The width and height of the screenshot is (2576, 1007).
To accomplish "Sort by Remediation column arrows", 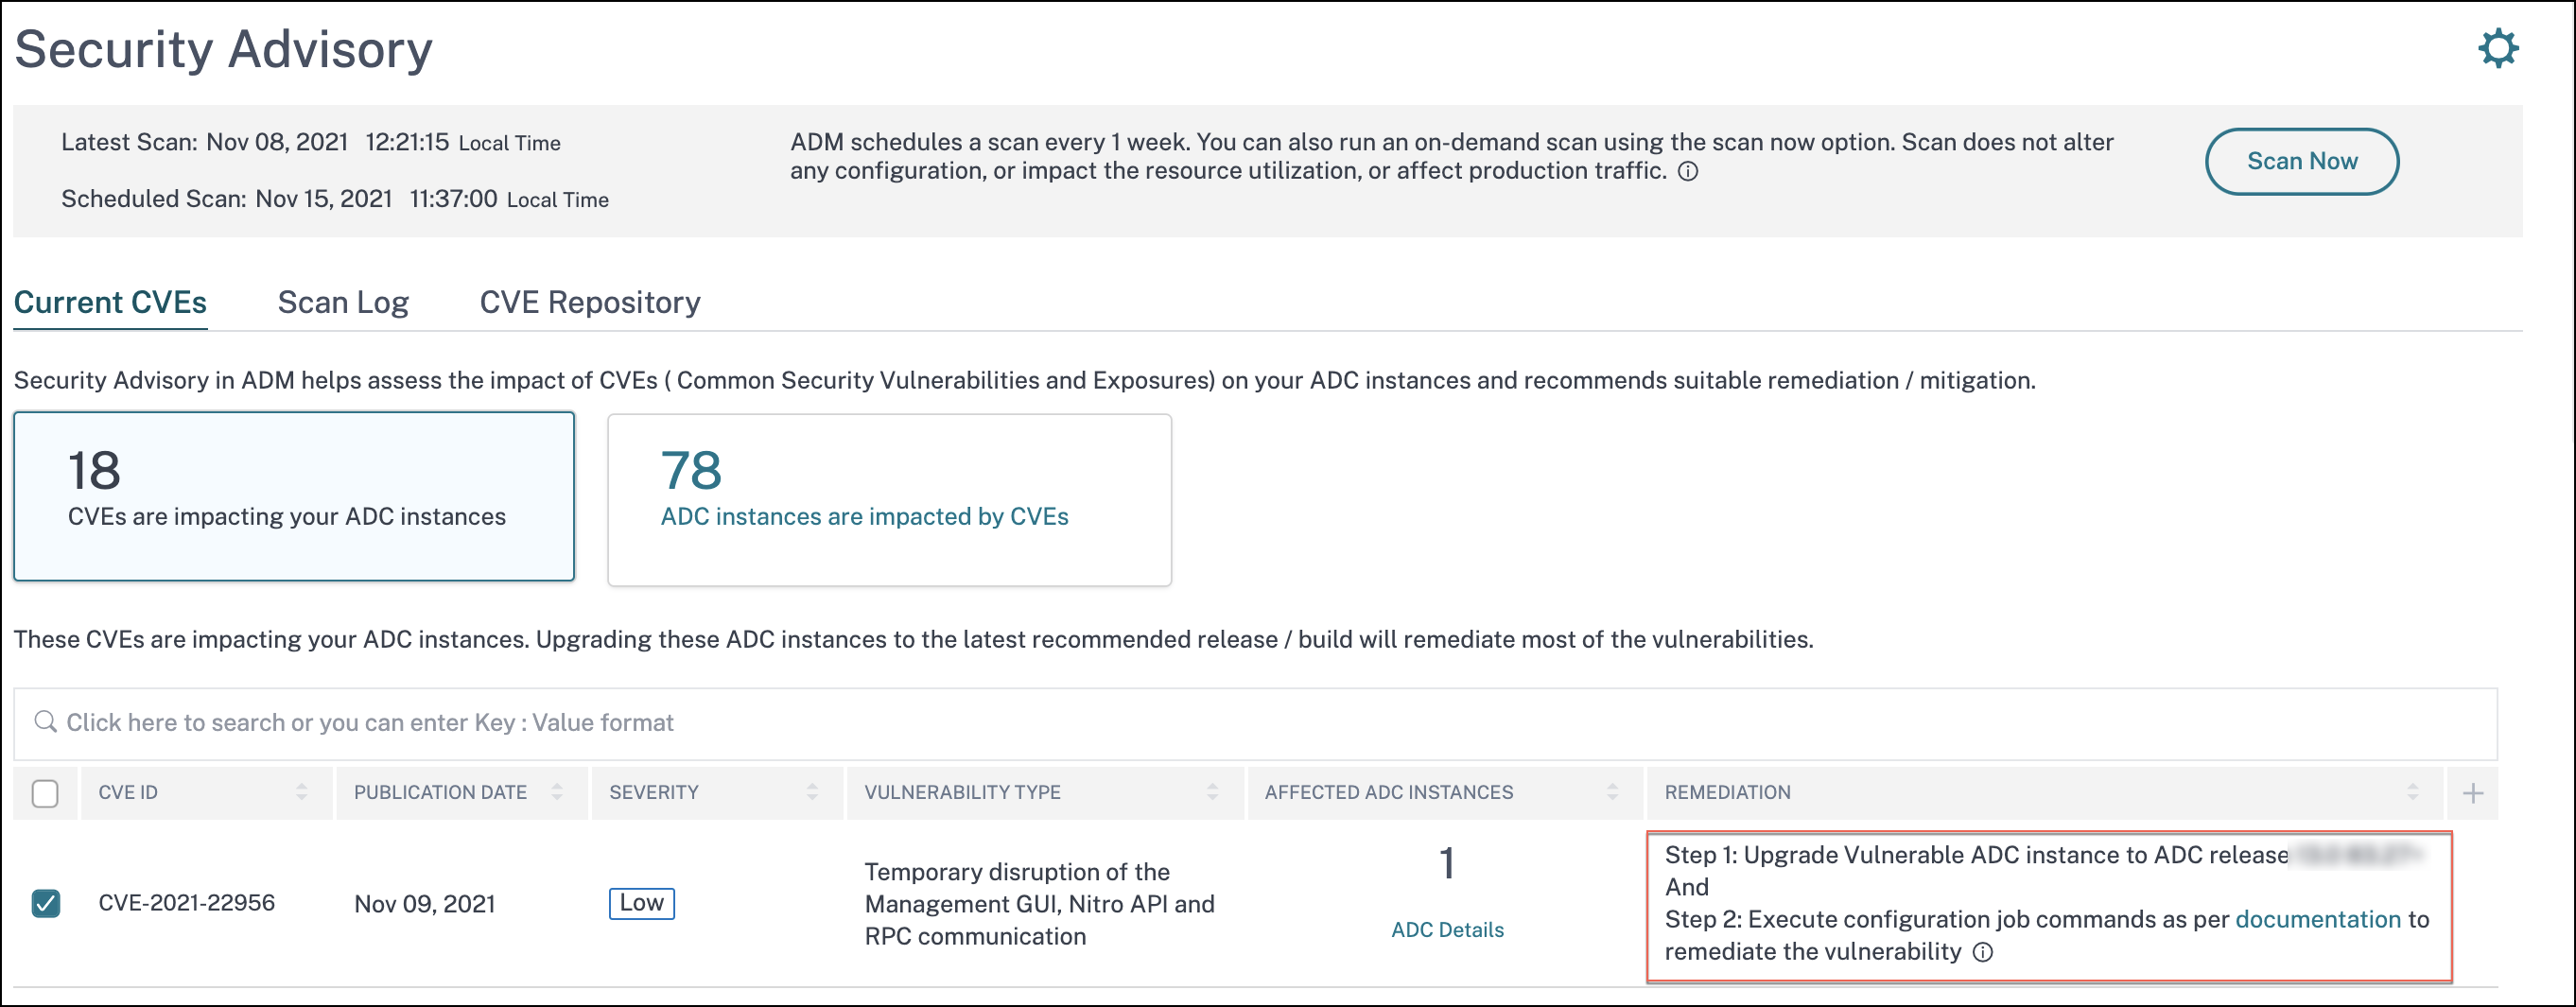I will (x=2412, y=792).
